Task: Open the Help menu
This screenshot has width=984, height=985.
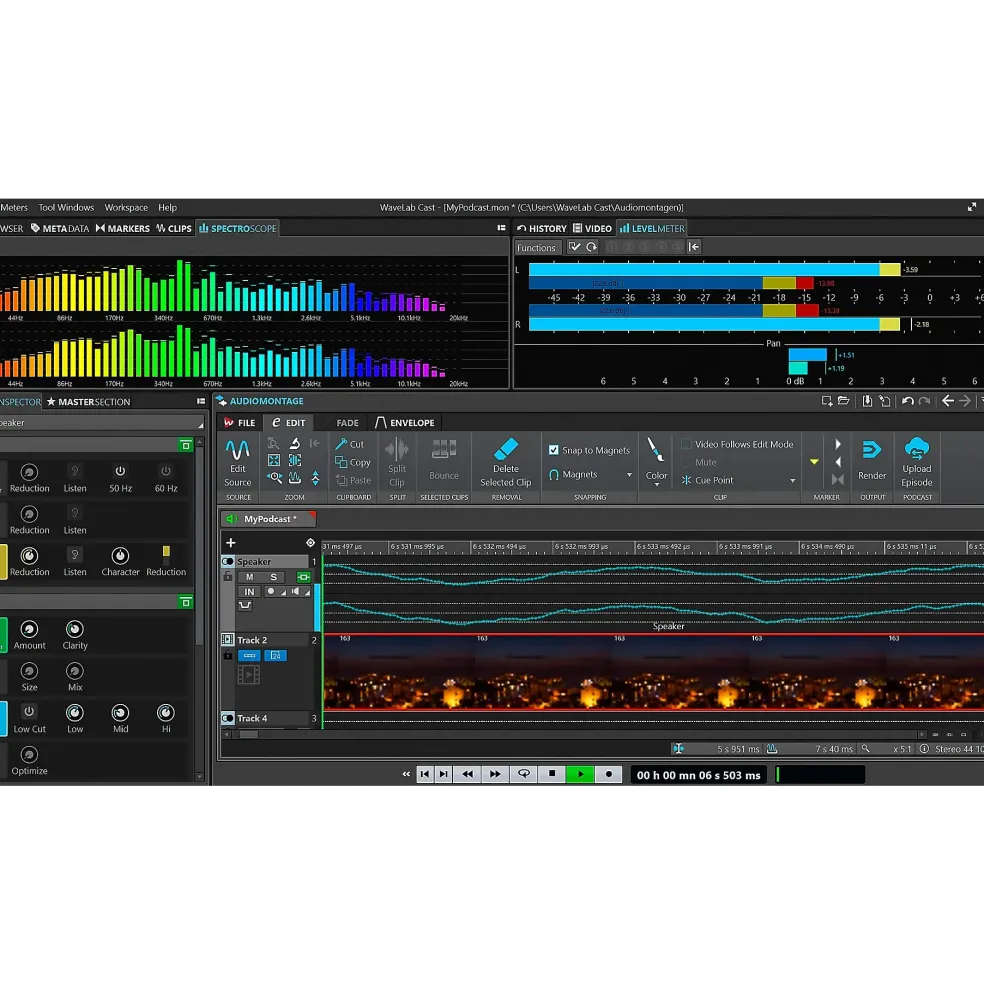Action: 167,207
